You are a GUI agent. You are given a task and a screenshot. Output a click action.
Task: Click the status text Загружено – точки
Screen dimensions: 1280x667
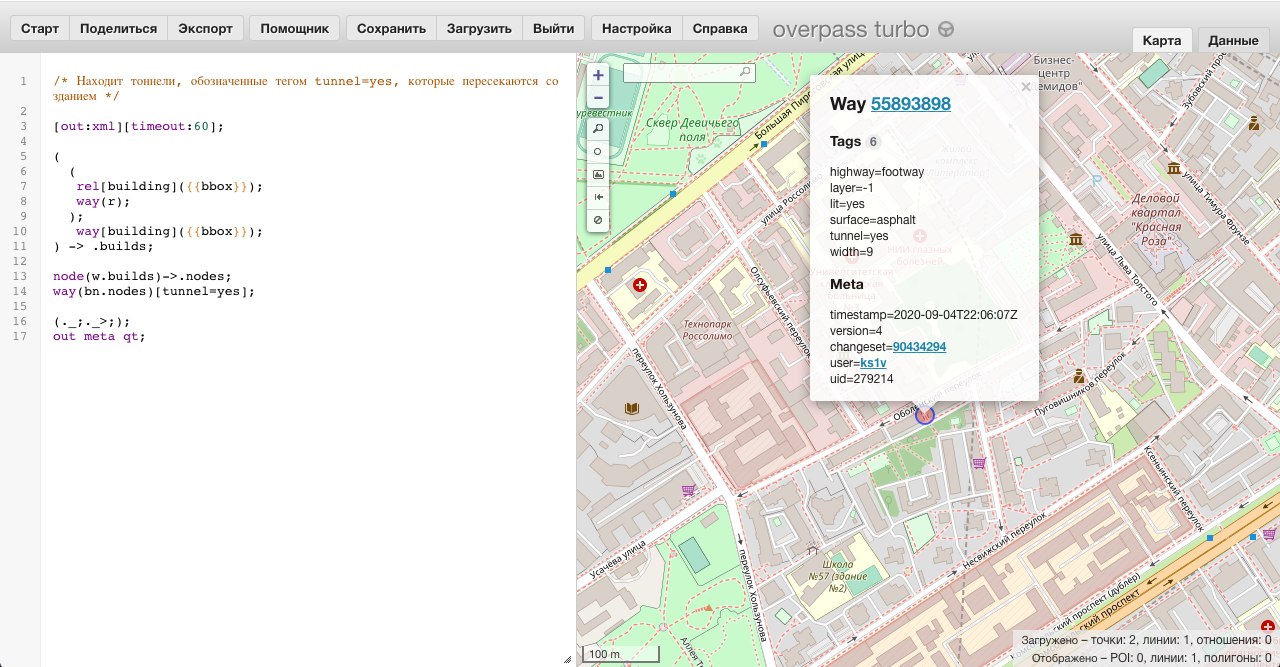[1145, 640]
